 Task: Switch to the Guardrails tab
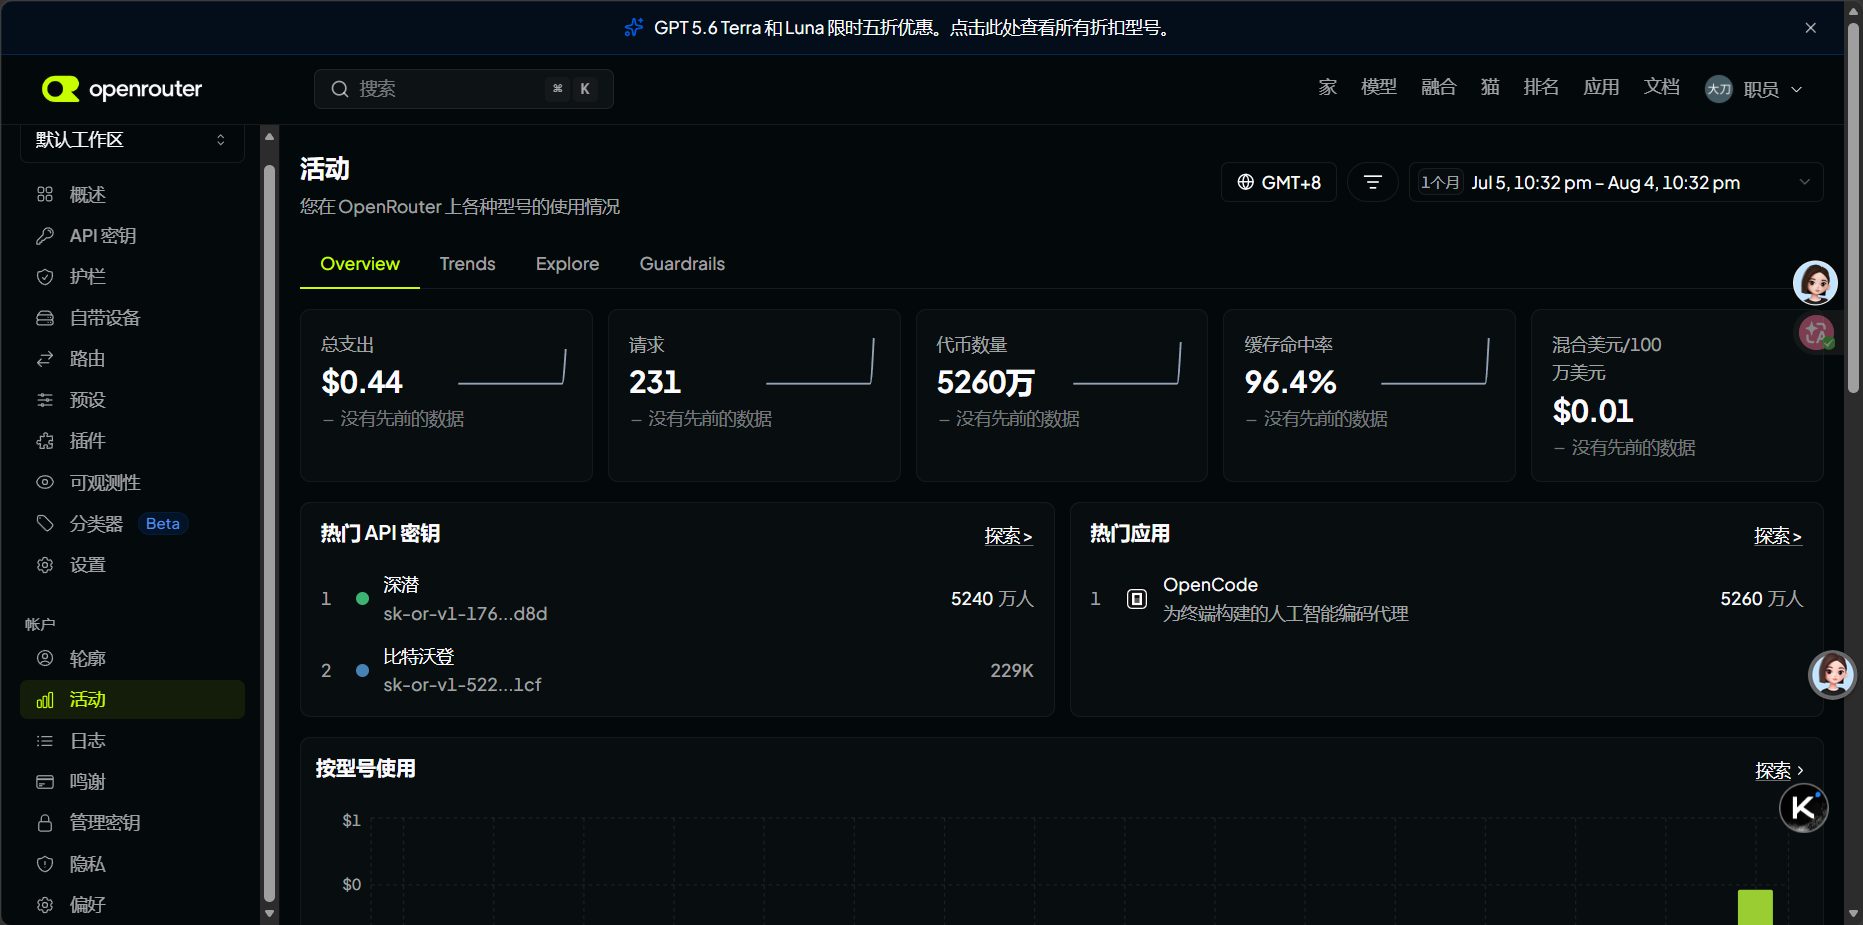682,264
